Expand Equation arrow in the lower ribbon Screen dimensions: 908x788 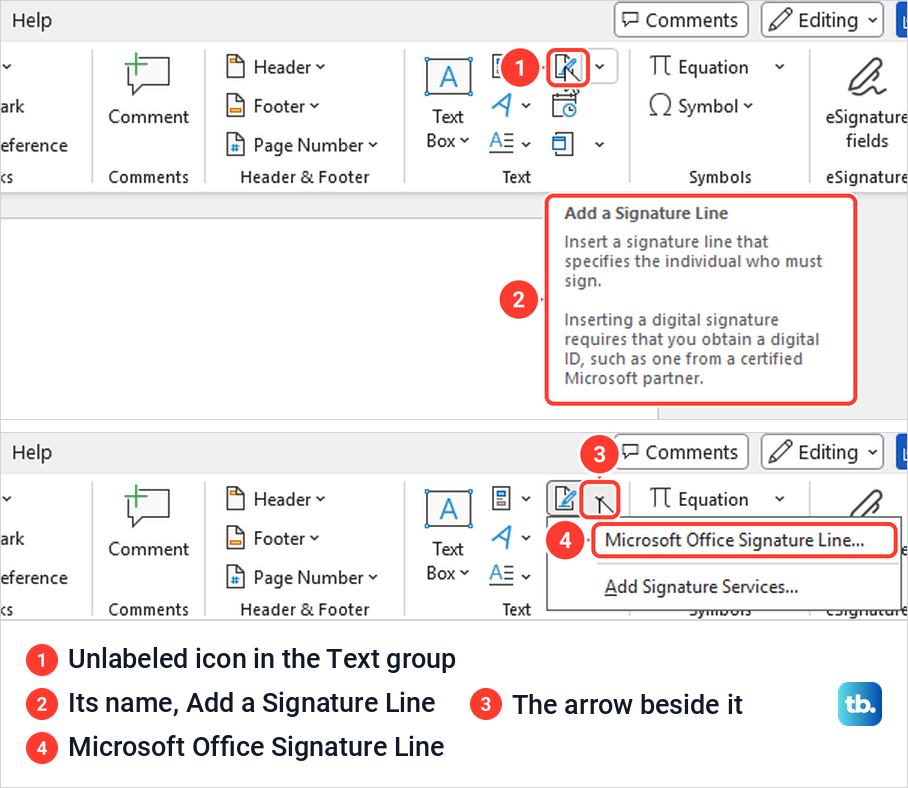pyautogui.click(x=780, y=499)
